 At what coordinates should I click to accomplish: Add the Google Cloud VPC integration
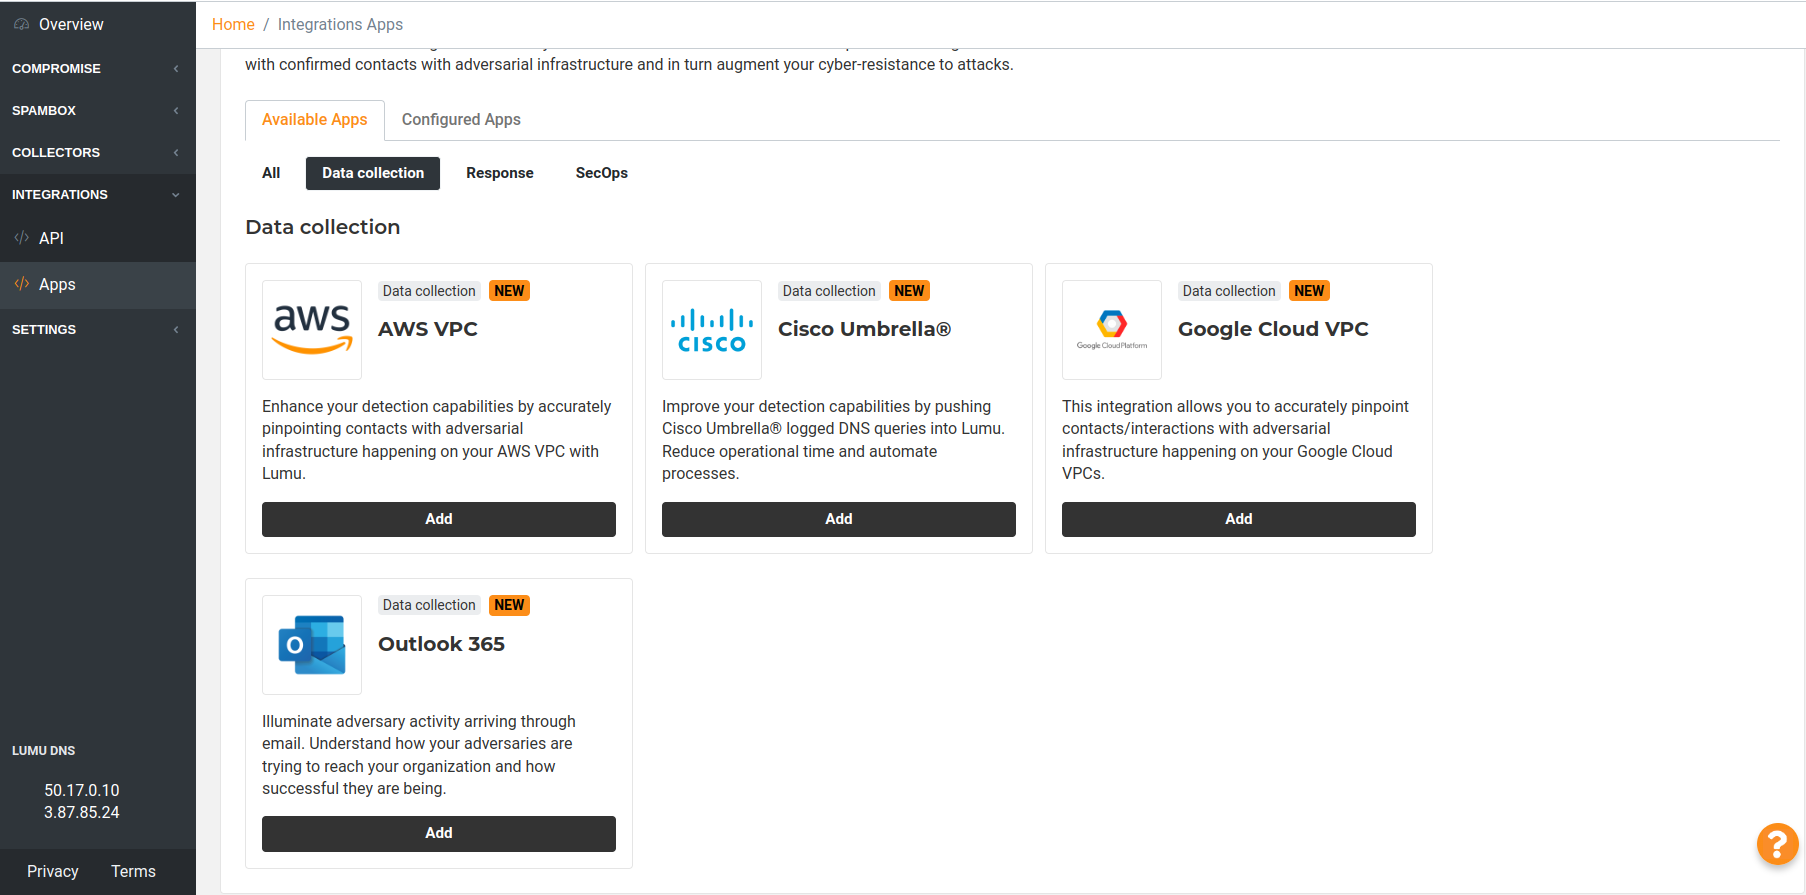1238,519
